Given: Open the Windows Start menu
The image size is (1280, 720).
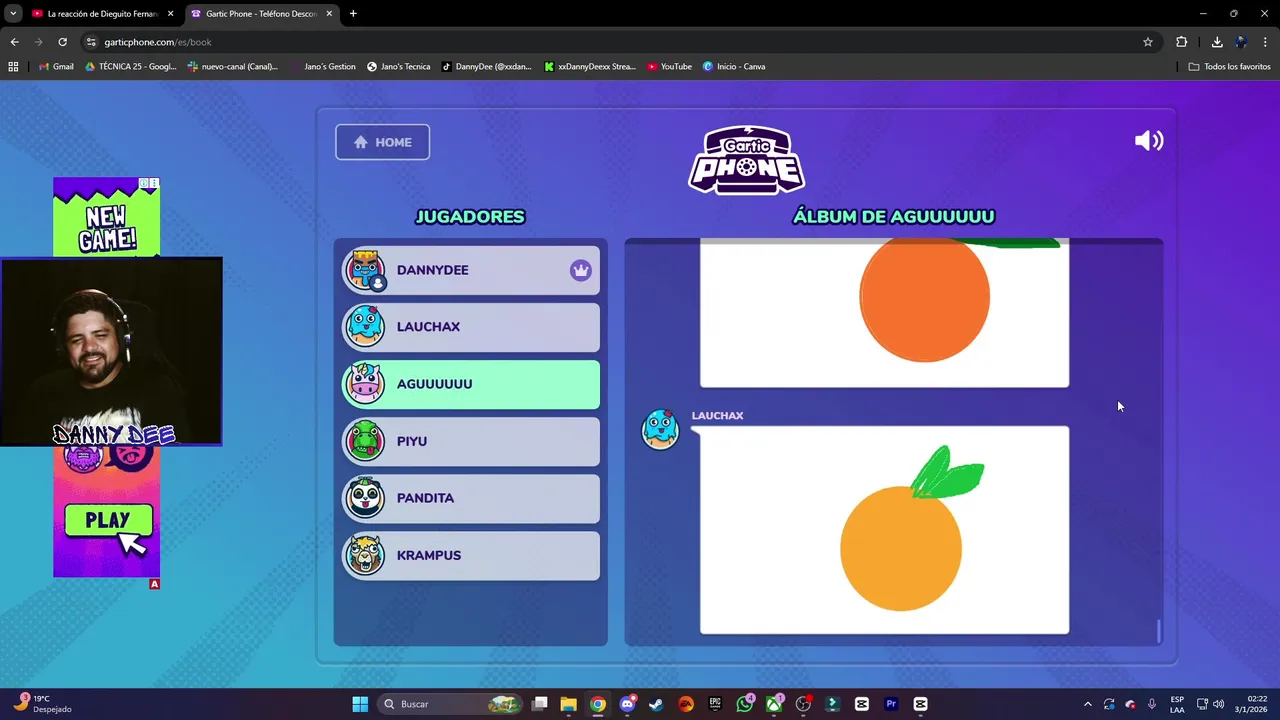Looking at the screenshot, I should tap(360, 704).
